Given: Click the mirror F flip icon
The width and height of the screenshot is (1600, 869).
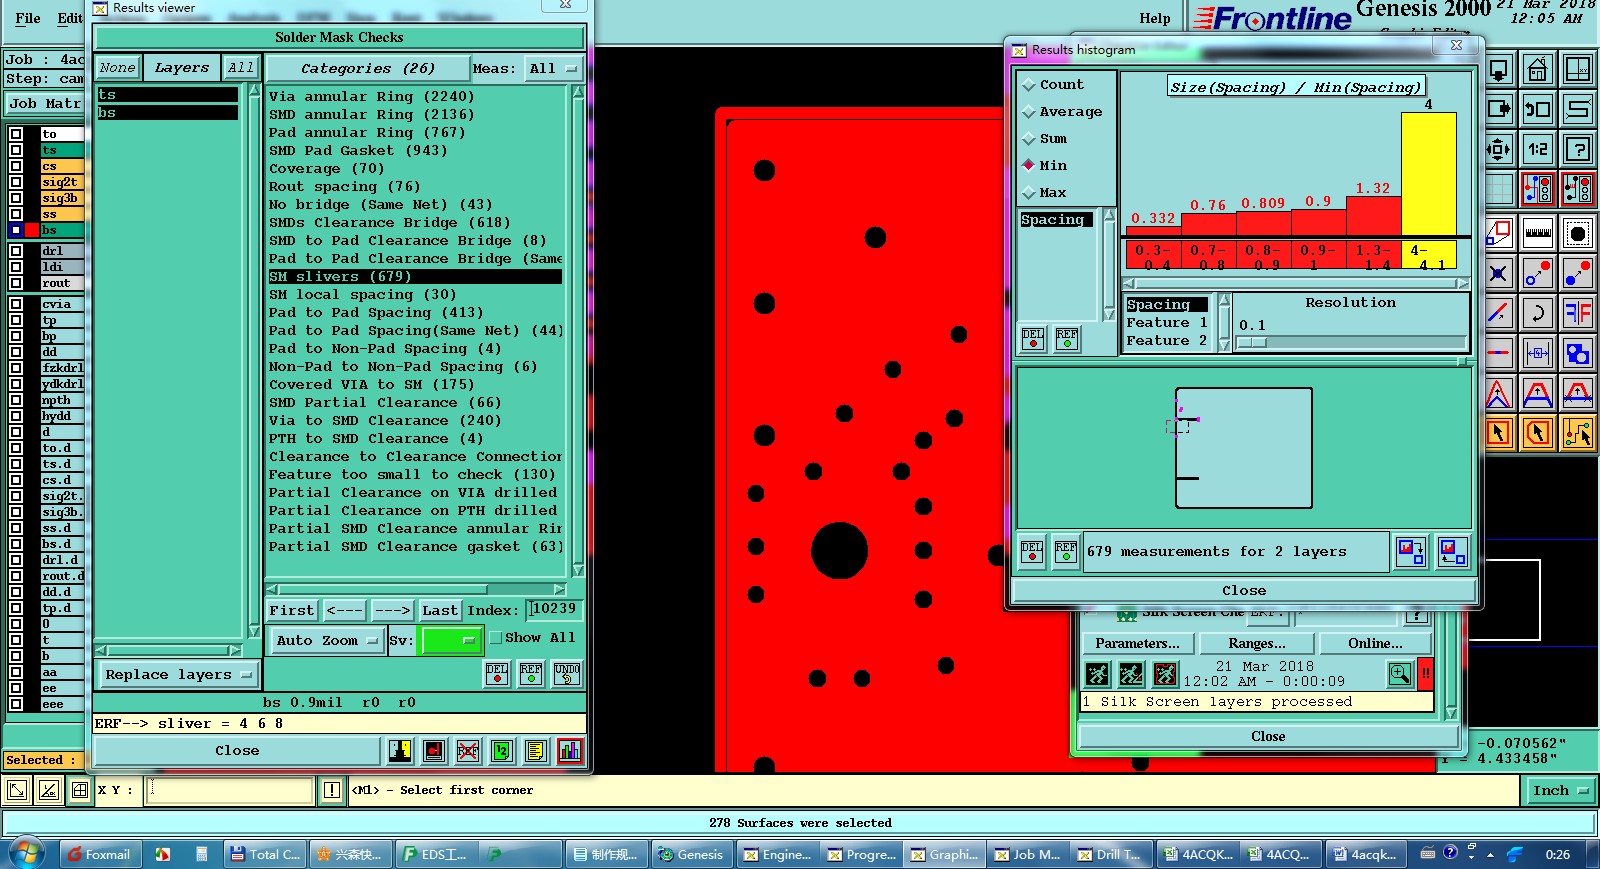Looking at the screenshot, I should click(x=1578, y=313).
